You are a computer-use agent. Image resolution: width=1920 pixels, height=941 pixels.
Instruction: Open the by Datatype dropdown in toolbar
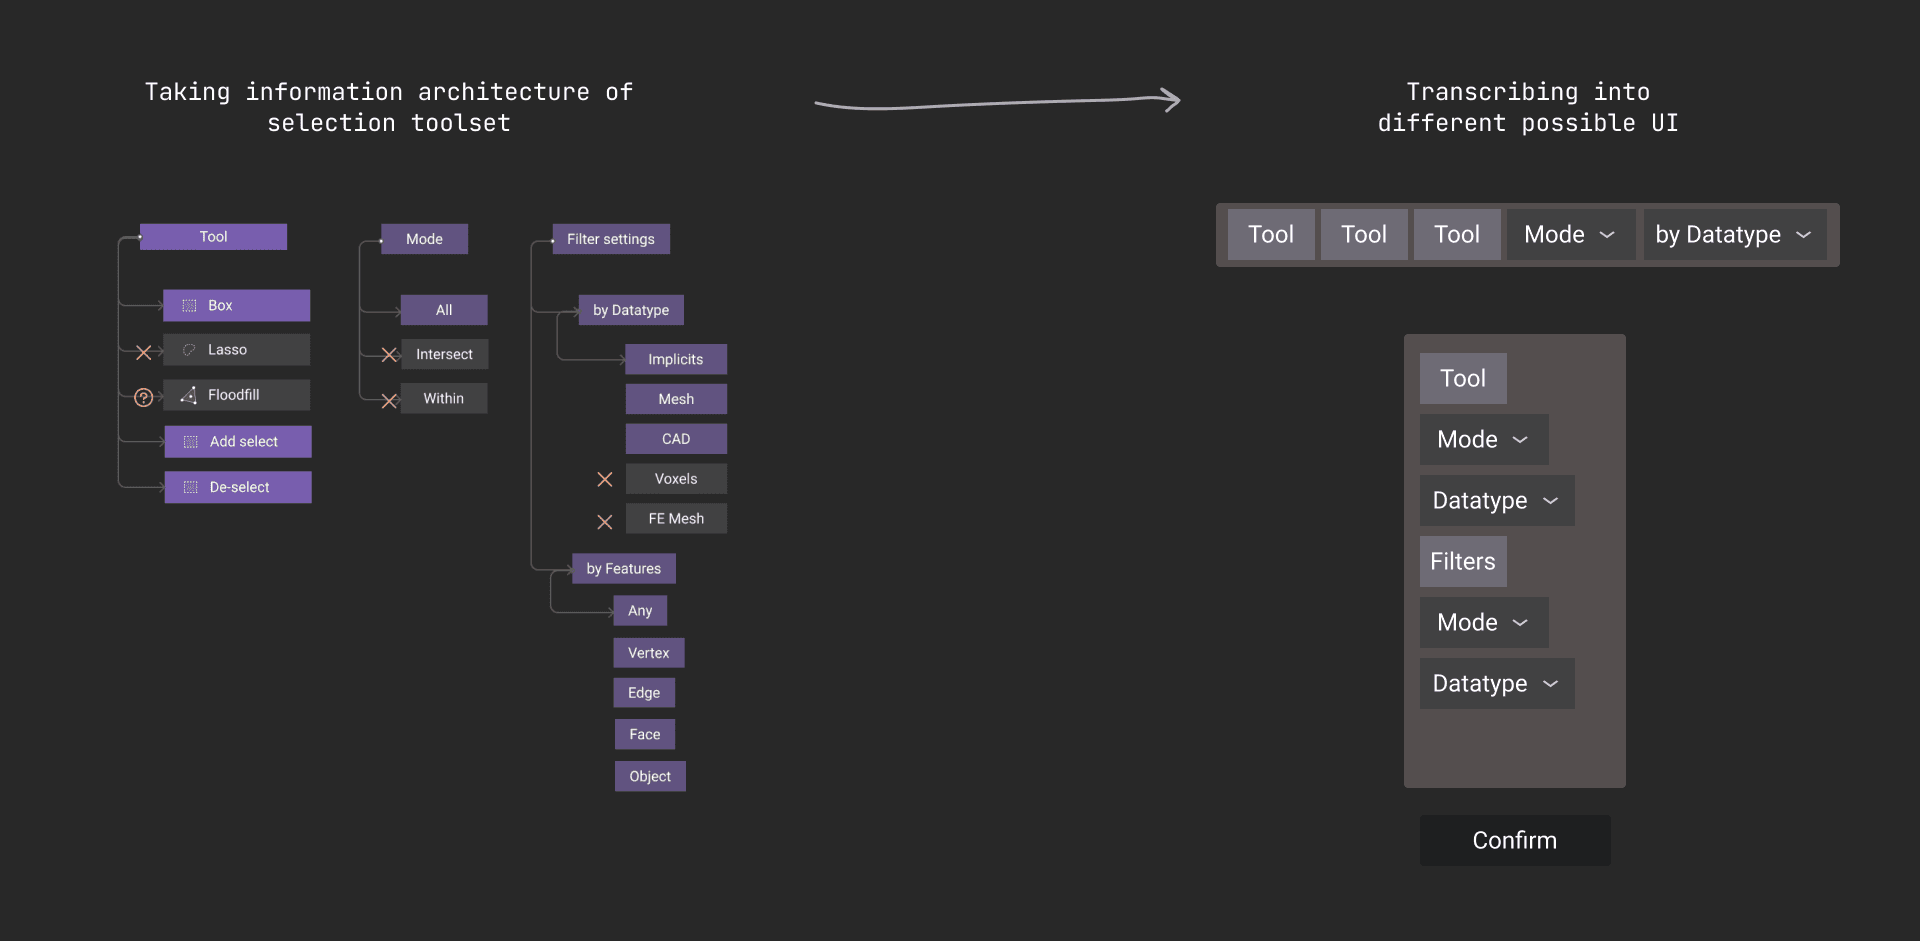click(1735, 235)
